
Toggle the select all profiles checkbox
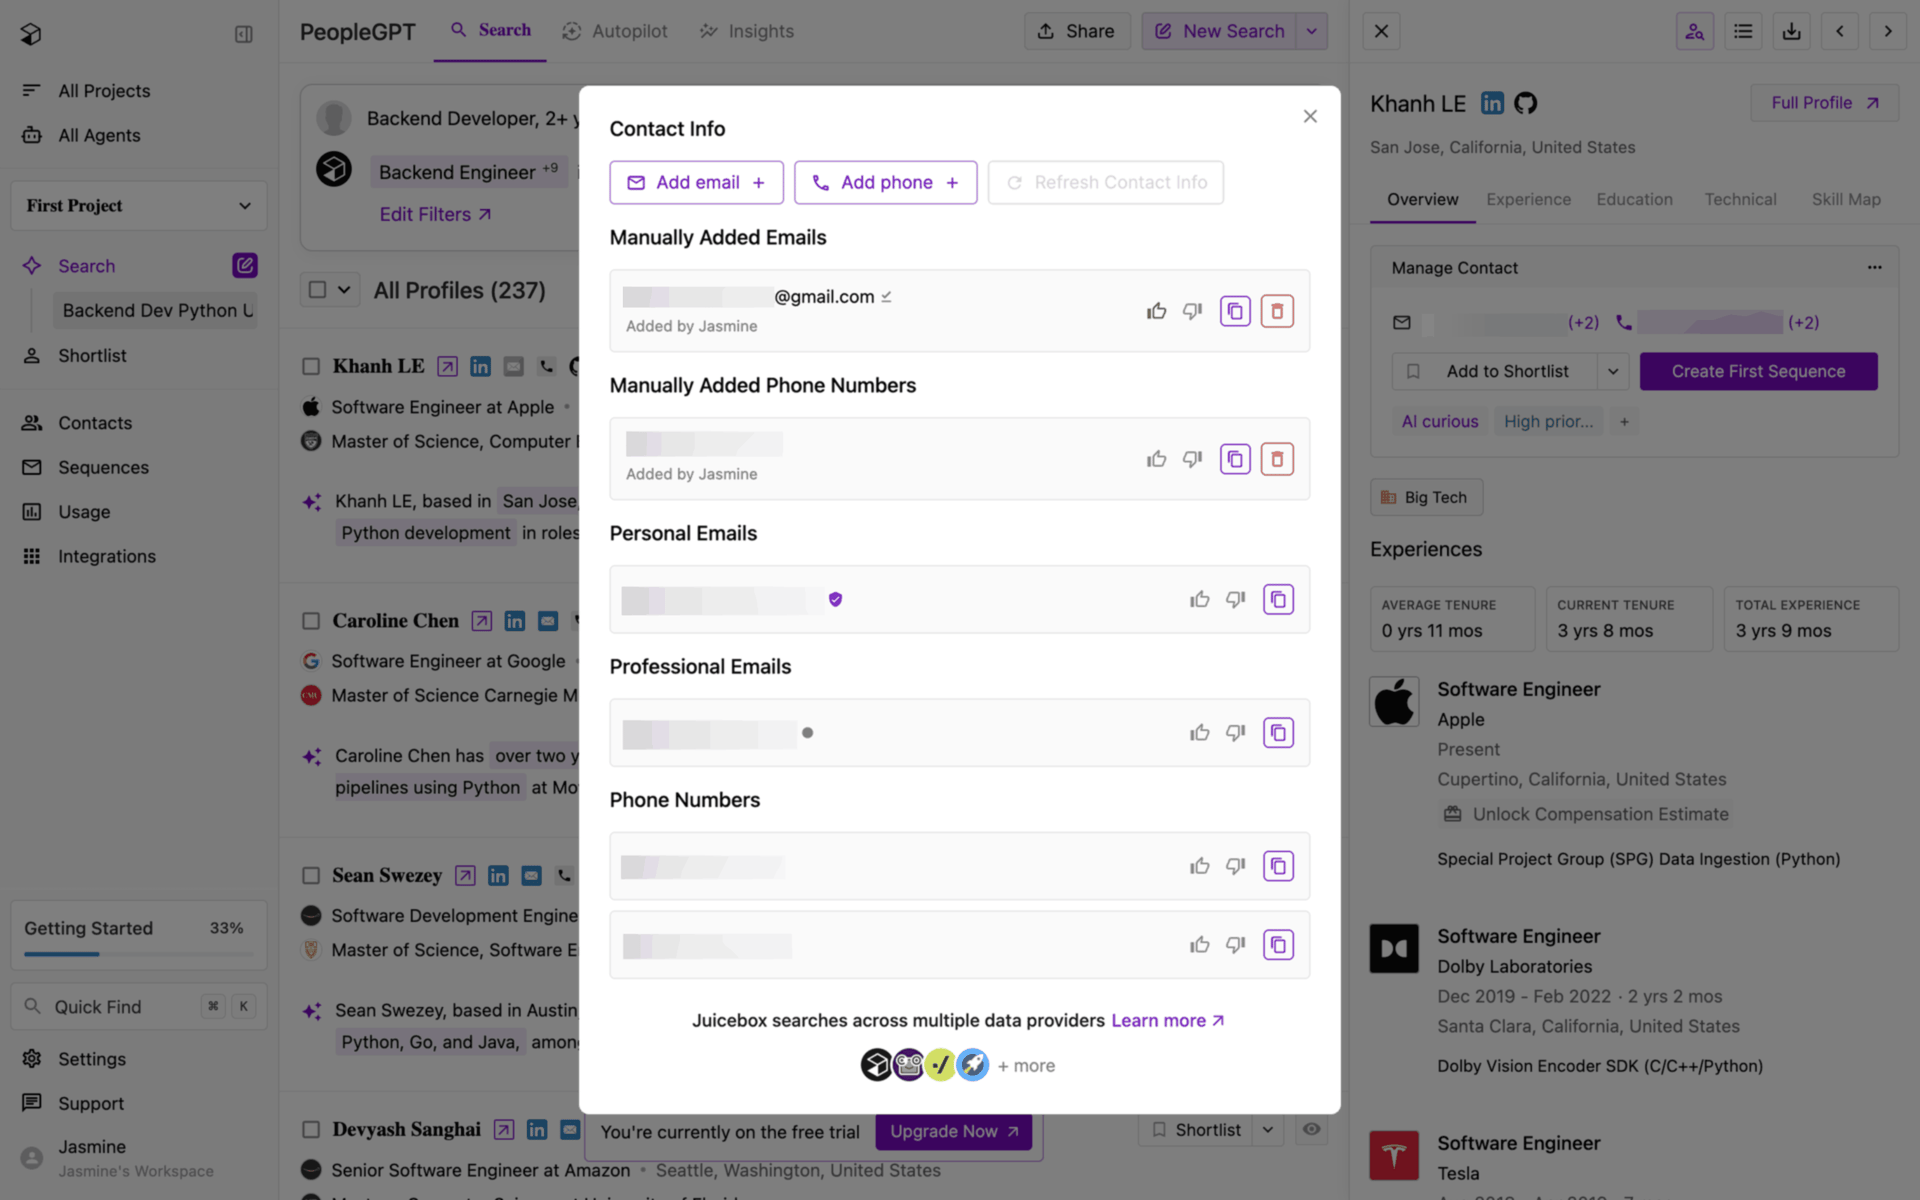point(317,290)
